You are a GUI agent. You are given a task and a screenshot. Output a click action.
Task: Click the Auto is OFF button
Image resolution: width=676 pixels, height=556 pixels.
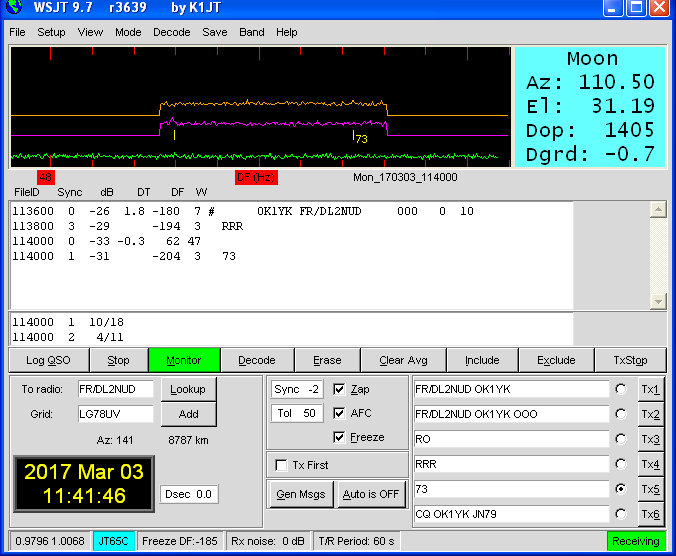[371, 494]
